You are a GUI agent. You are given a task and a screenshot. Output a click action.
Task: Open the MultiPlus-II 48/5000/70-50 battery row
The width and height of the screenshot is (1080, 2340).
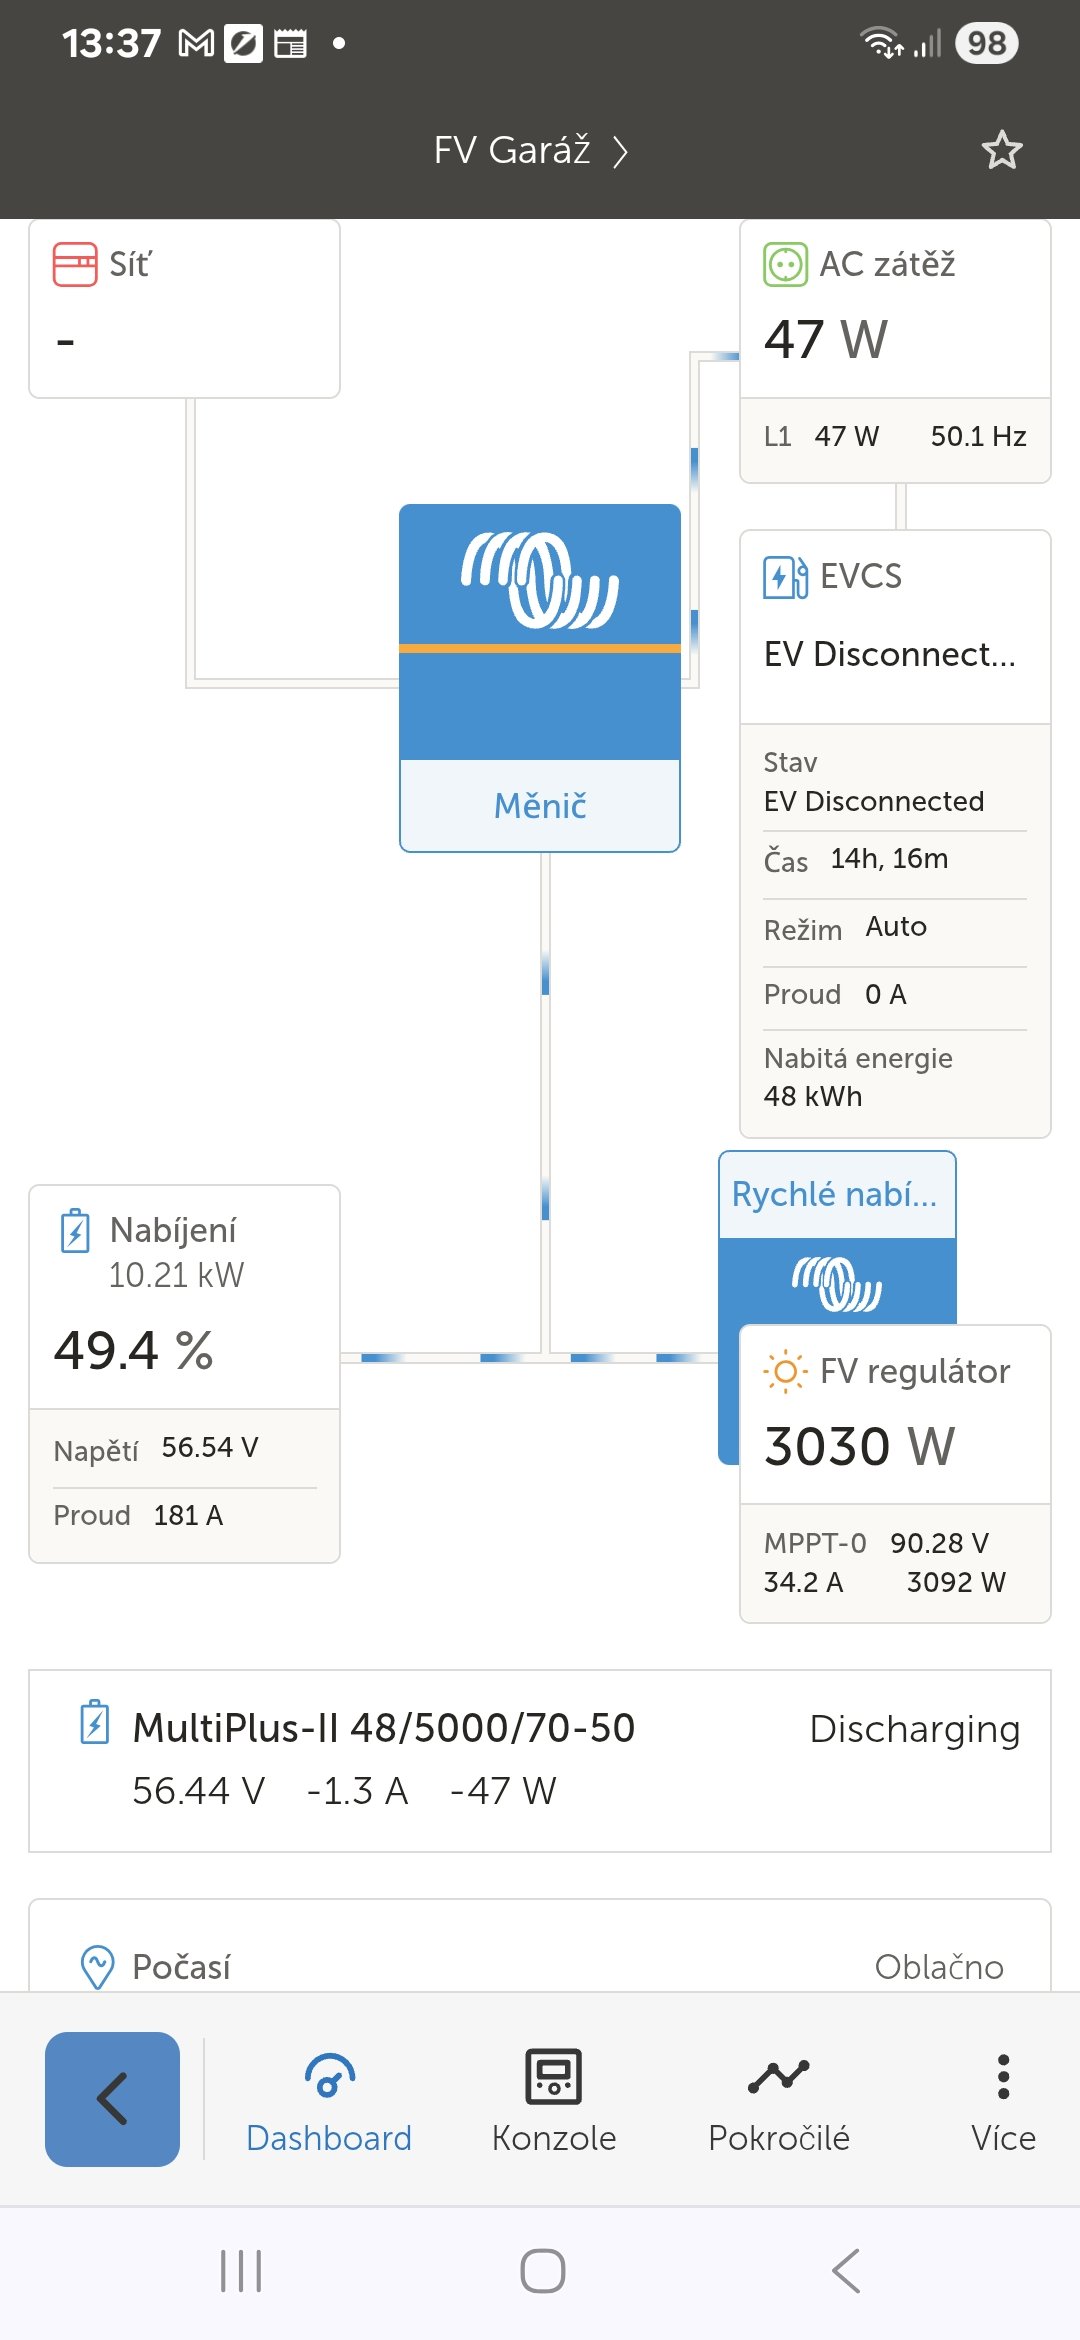pos(540,1760)
